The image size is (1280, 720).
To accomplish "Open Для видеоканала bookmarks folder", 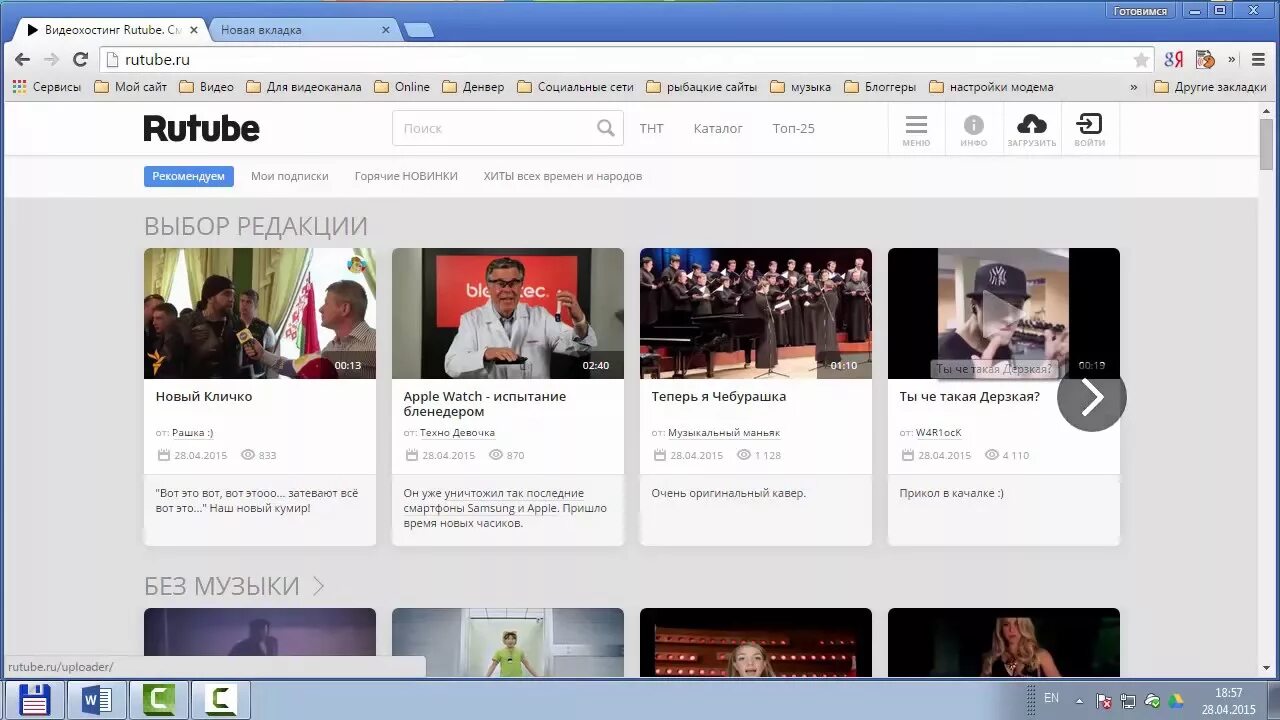I will tap(304, 87).
